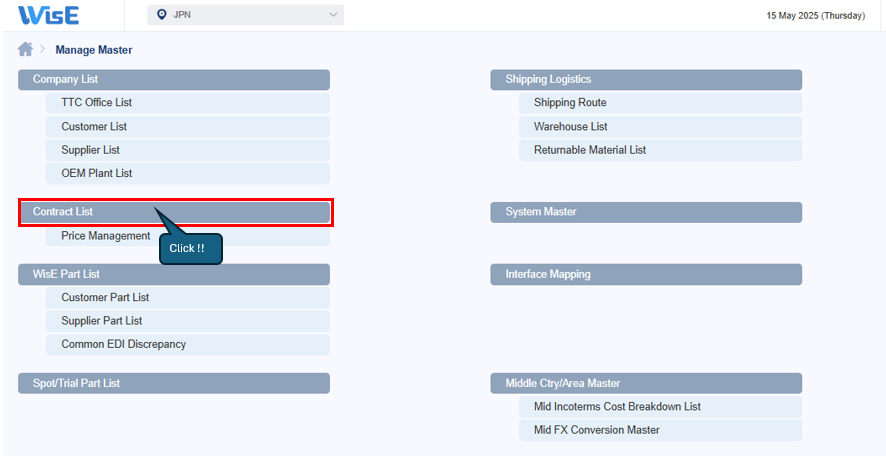Click the location pin icon
The image size is (886, 456).
coord(162,15)
